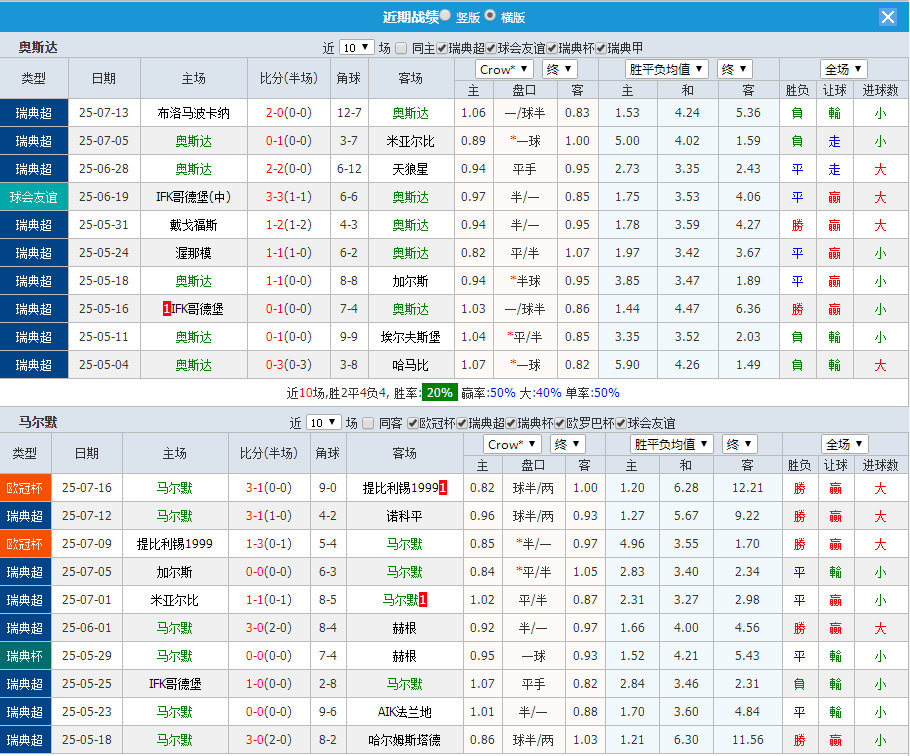This screenshot has width=910, height=756.
Task: Click the yellow 输 badge for 布洛马波卡纳 match
Action: (x=835, y=113)
